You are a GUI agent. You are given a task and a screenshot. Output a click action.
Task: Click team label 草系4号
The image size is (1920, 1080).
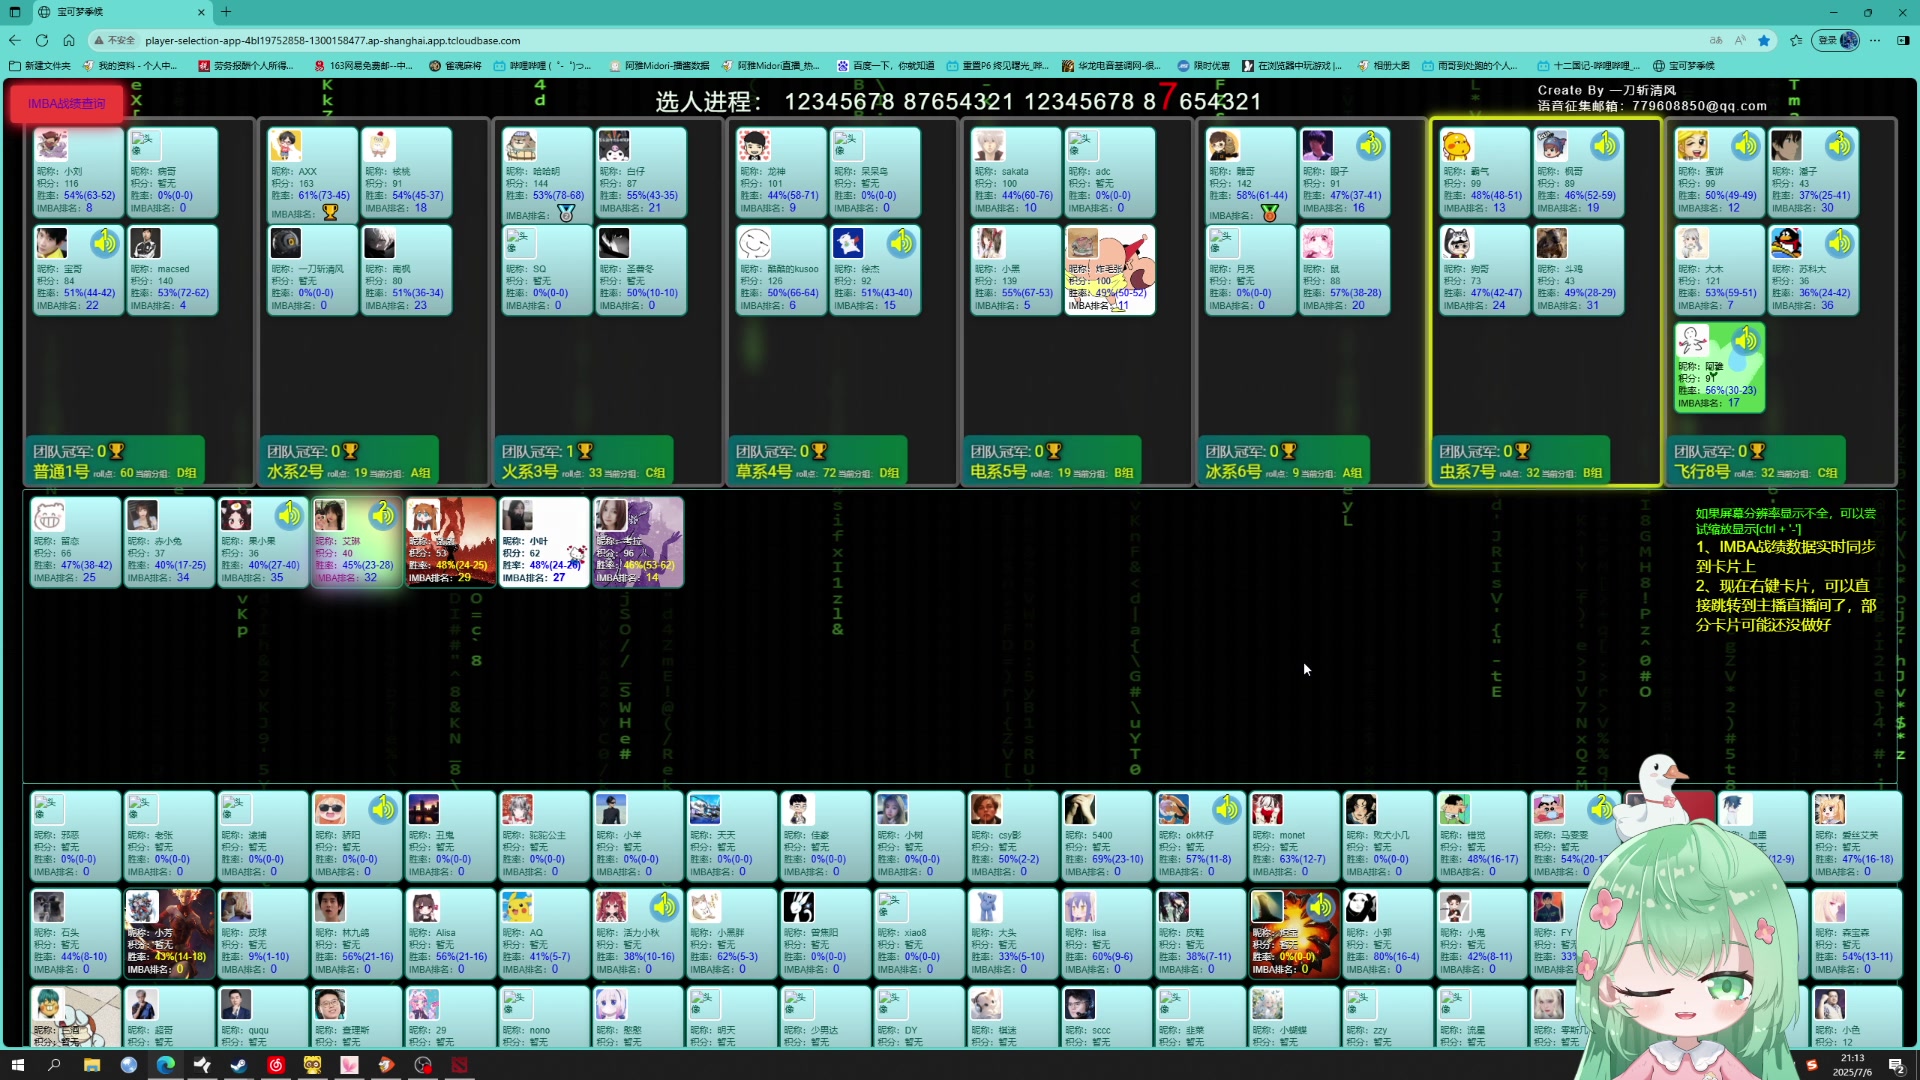point(764,472)
